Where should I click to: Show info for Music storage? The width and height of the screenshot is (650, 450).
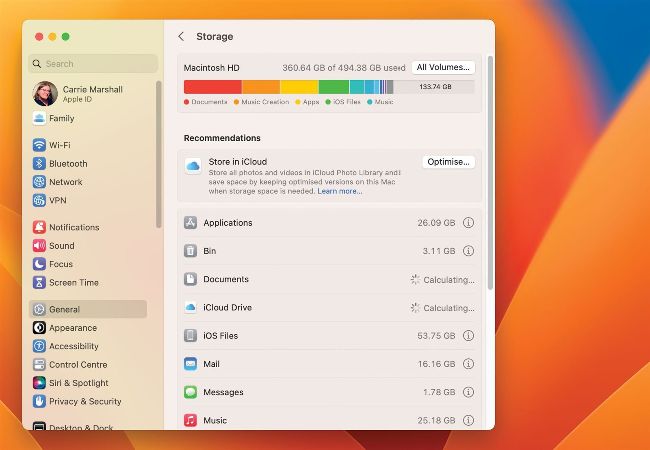[468, 420]
